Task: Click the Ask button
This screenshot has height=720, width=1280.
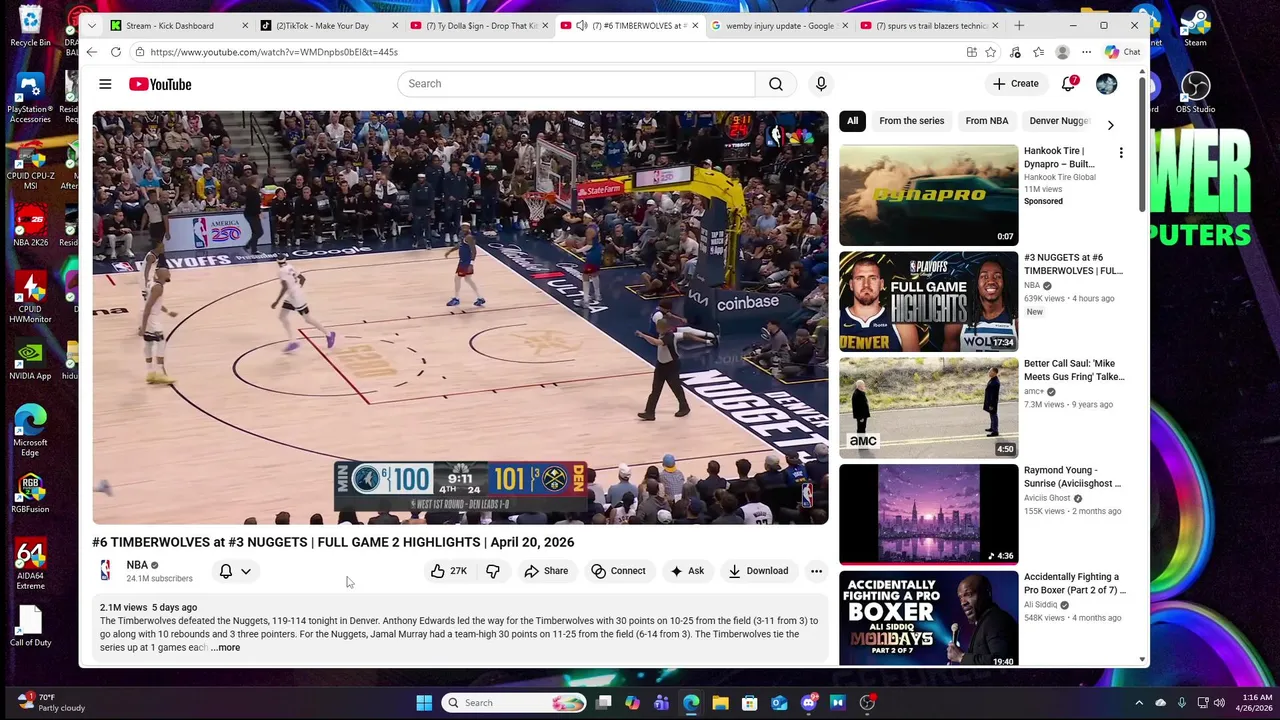Action: 687,571
